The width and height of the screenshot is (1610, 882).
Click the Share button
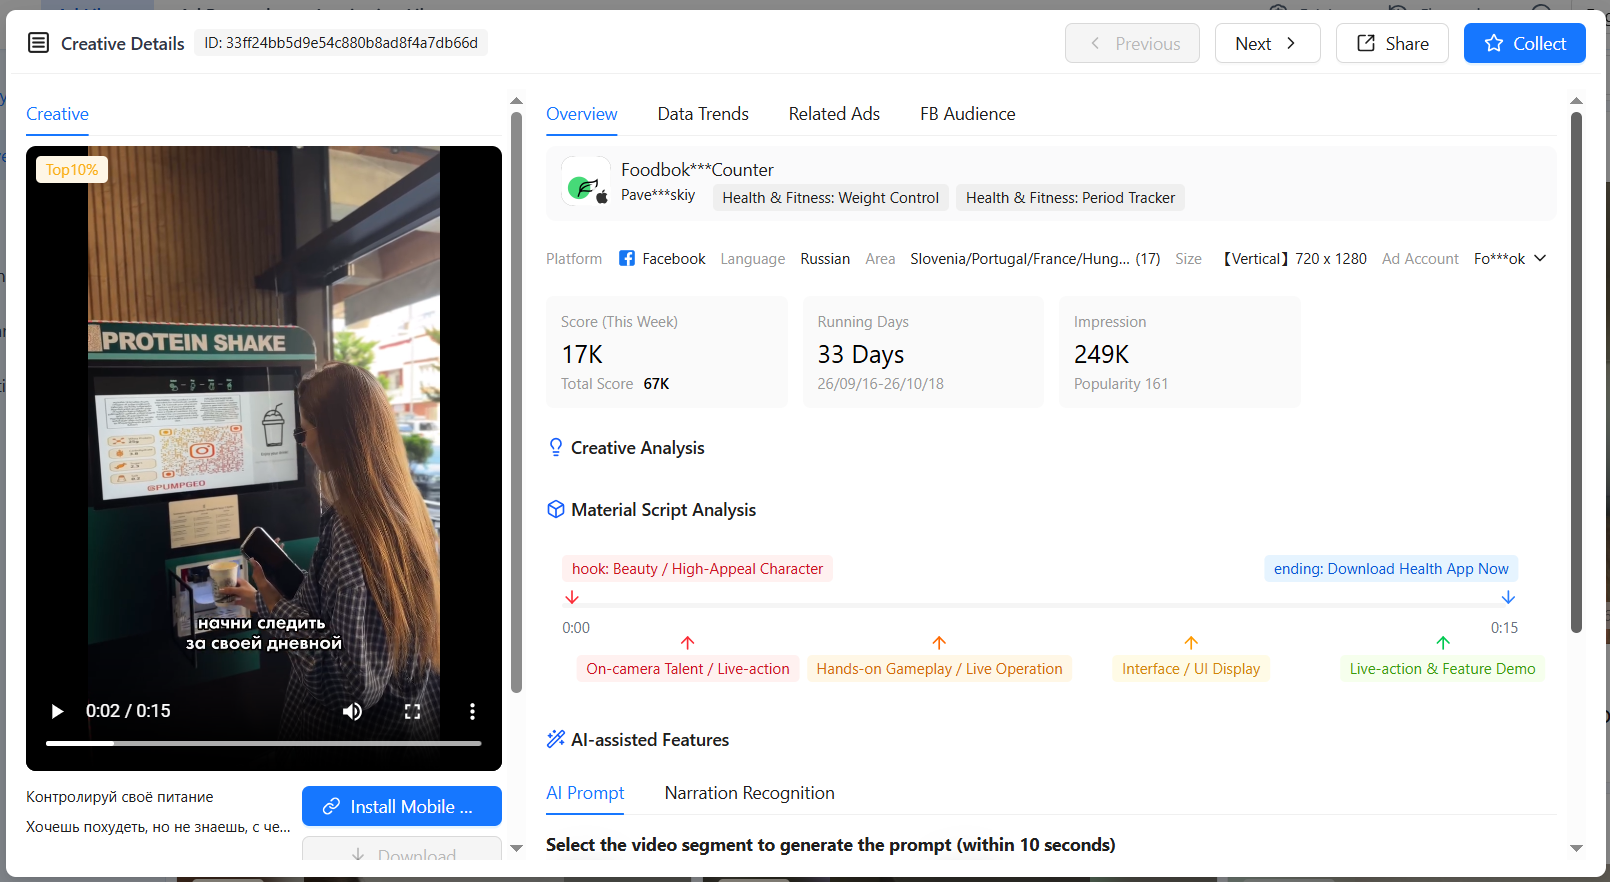[x=1392, y=43]
